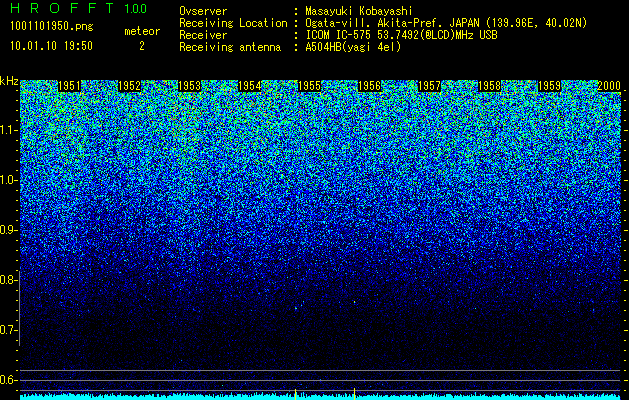Click the Receiving Location label
The height and width of the screenshot is (400, 629).
(233, 23)
